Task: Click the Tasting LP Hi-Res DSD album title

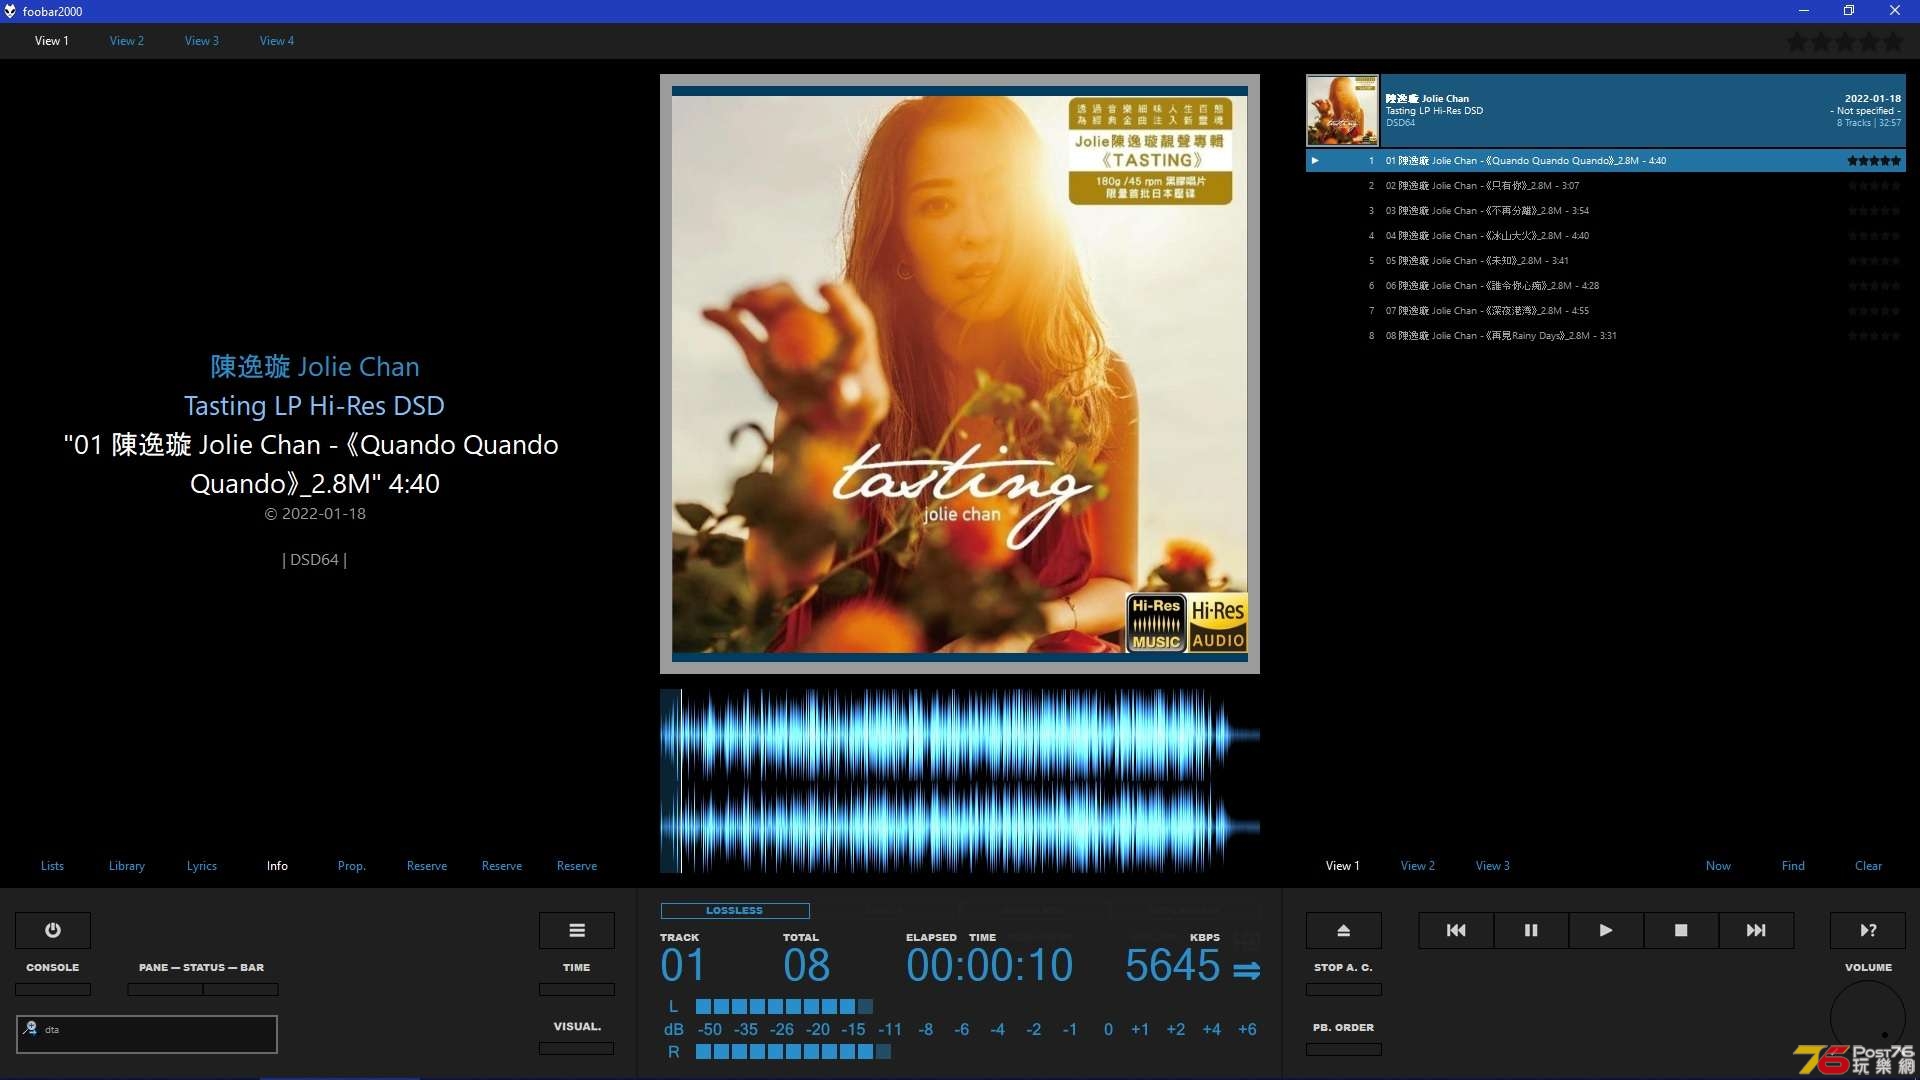Action: pos(314,406)
